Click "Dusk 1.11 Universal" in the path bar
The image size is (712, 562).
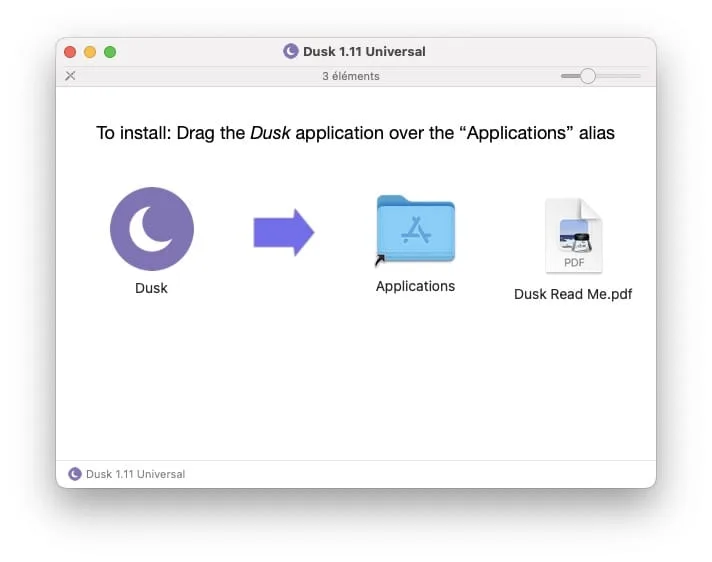(135, 474)
